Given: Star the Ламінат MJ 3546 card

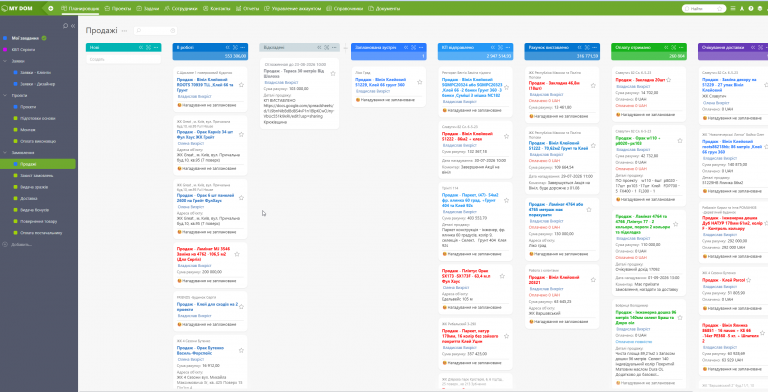Looking at the screenshot, I should click(237, 254).
